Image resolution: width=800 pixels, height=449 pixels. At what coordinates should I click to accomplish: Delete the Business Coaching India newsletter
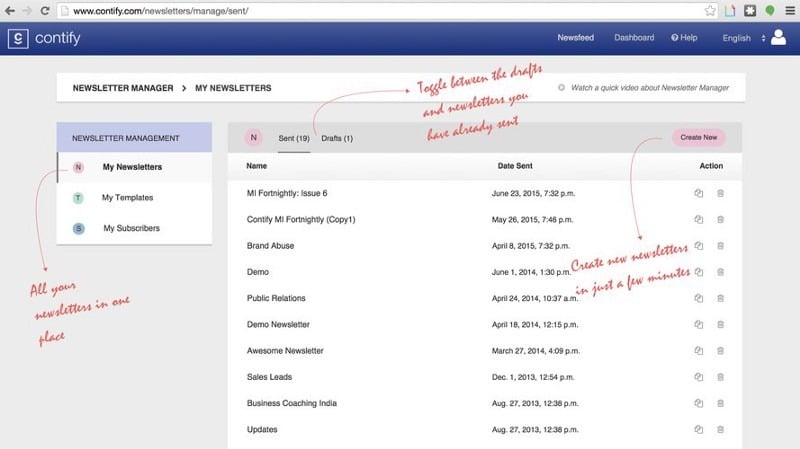720,403
